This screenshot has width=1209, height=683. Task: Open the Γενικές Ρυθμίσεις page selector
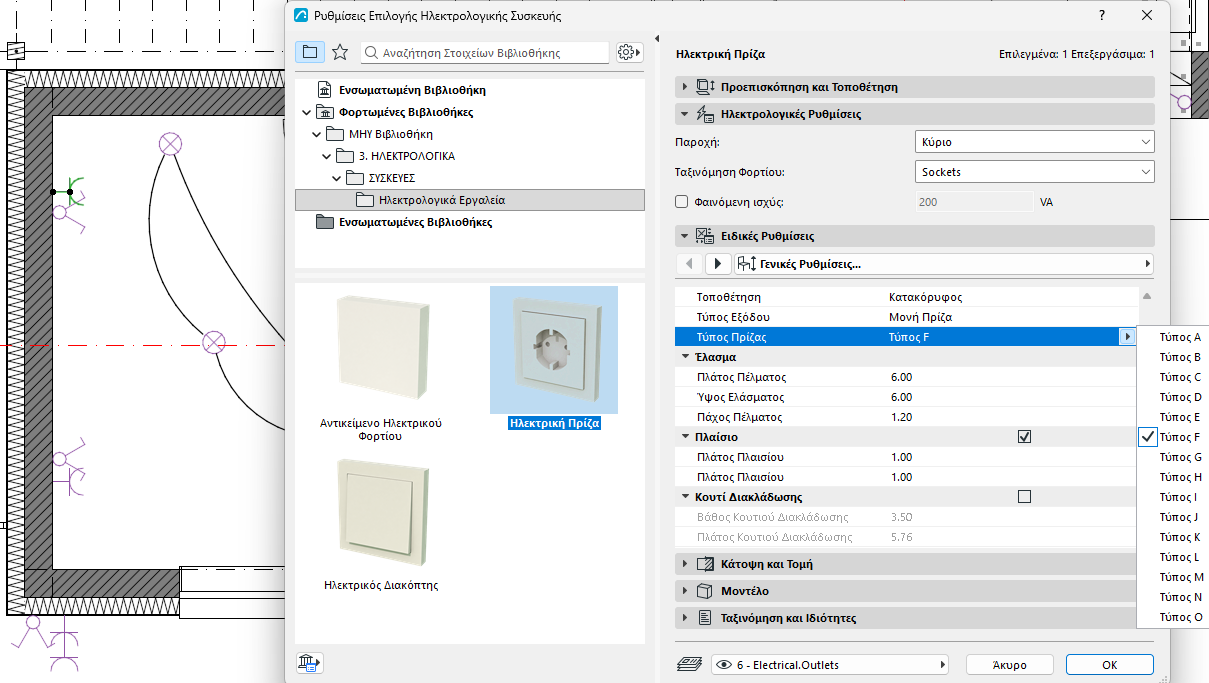(944, 264)
